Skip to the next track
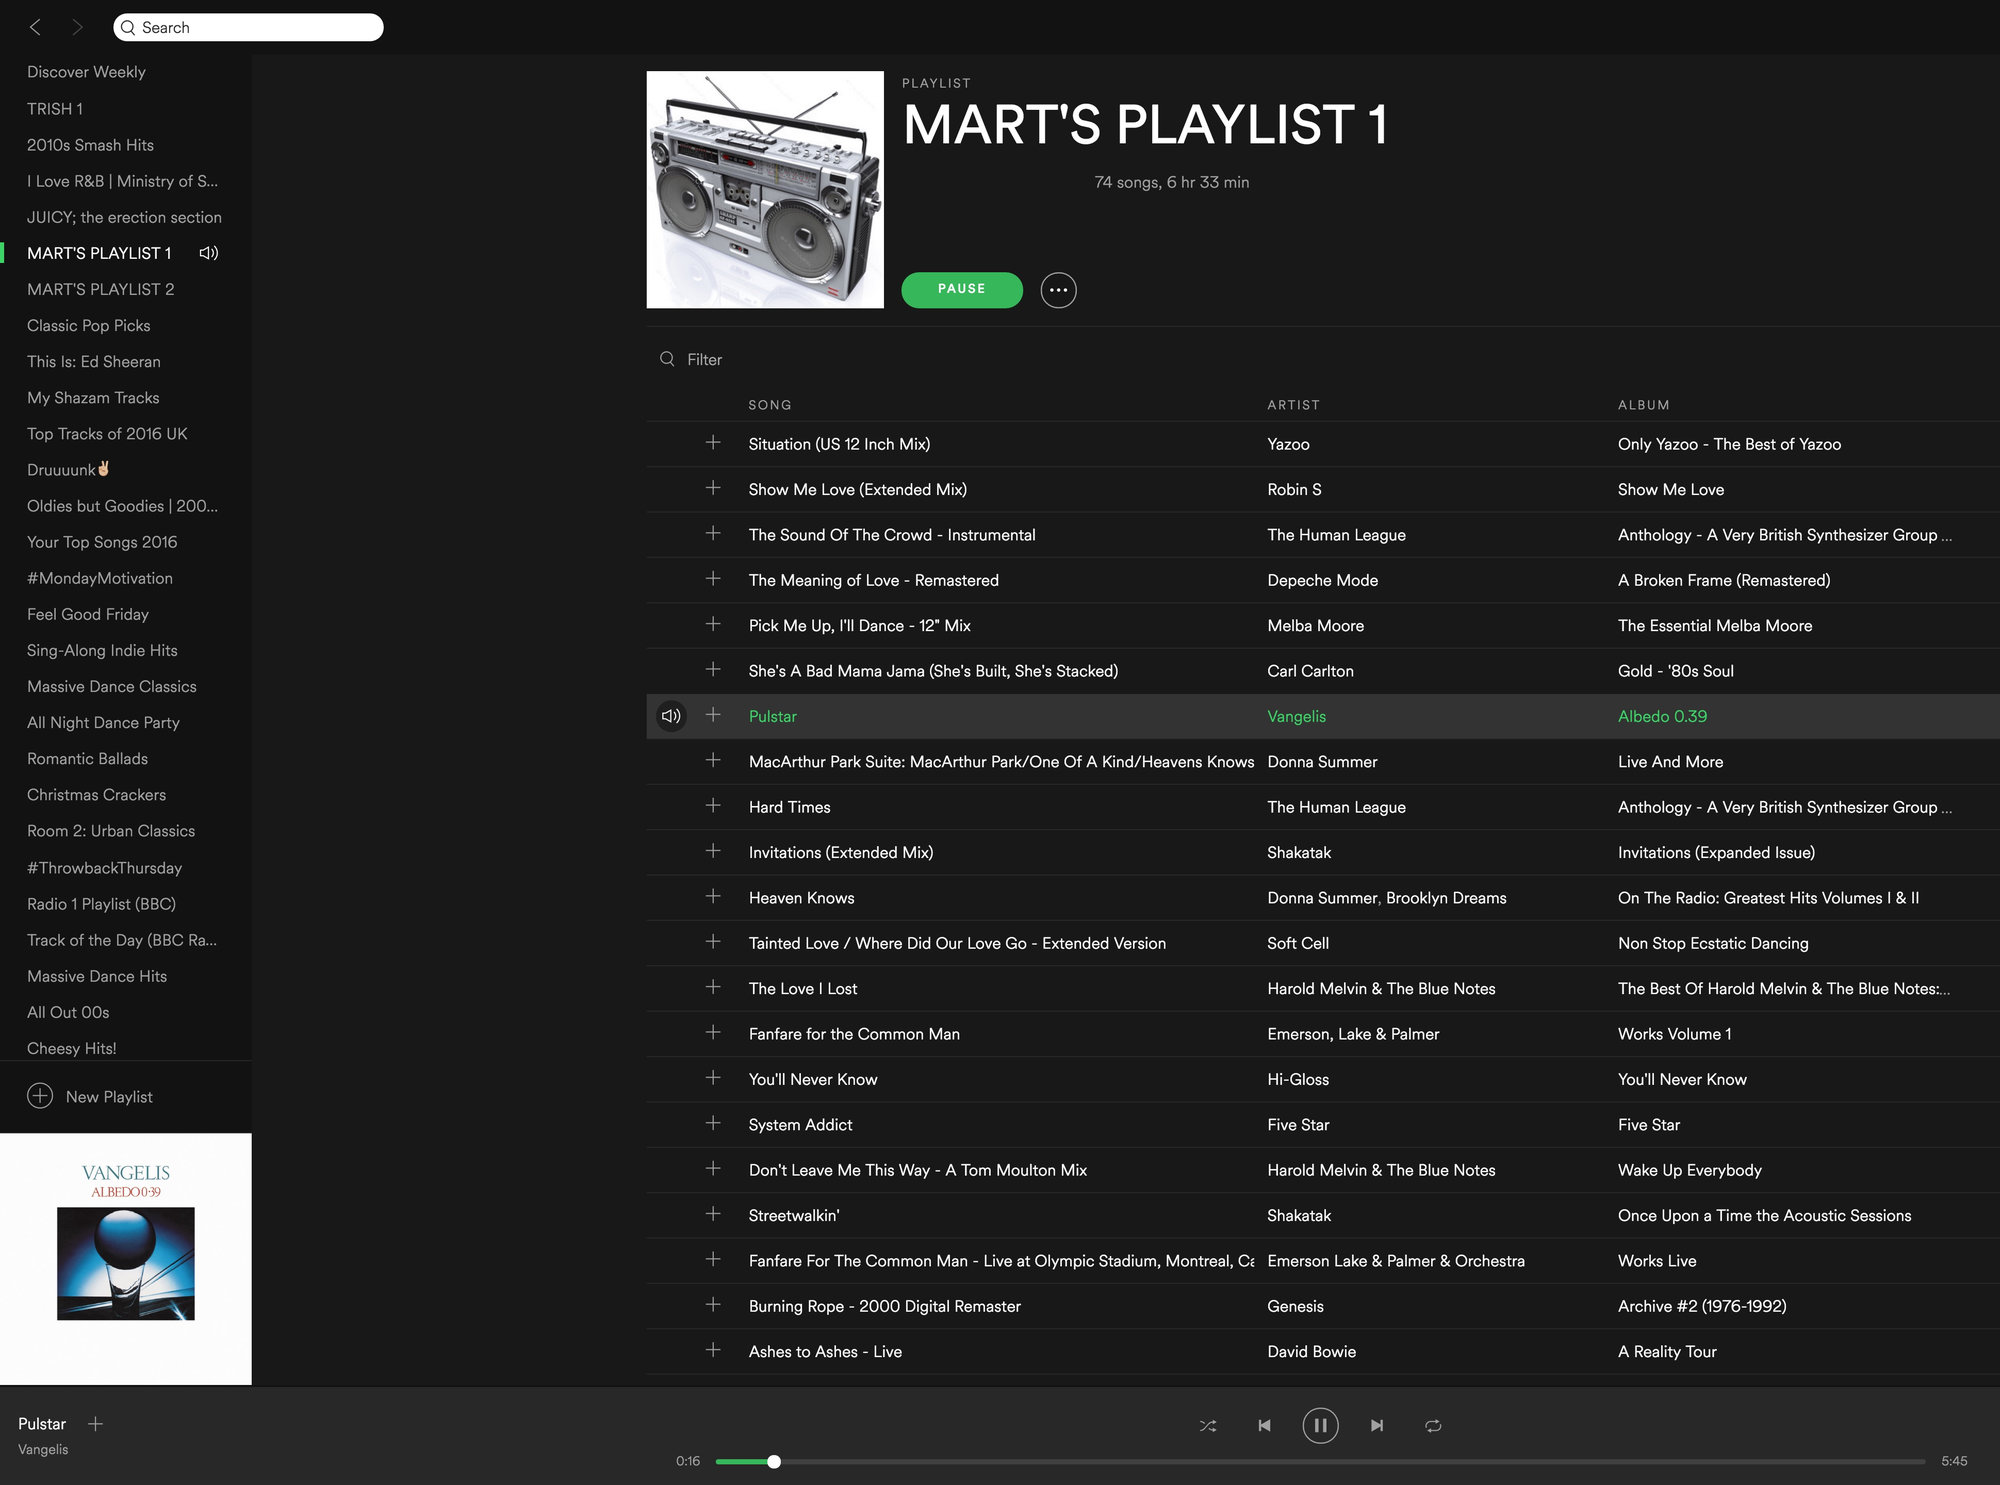Image resolution: width=2000 pixels, height=1485 pixels. pos(1377,1426)
